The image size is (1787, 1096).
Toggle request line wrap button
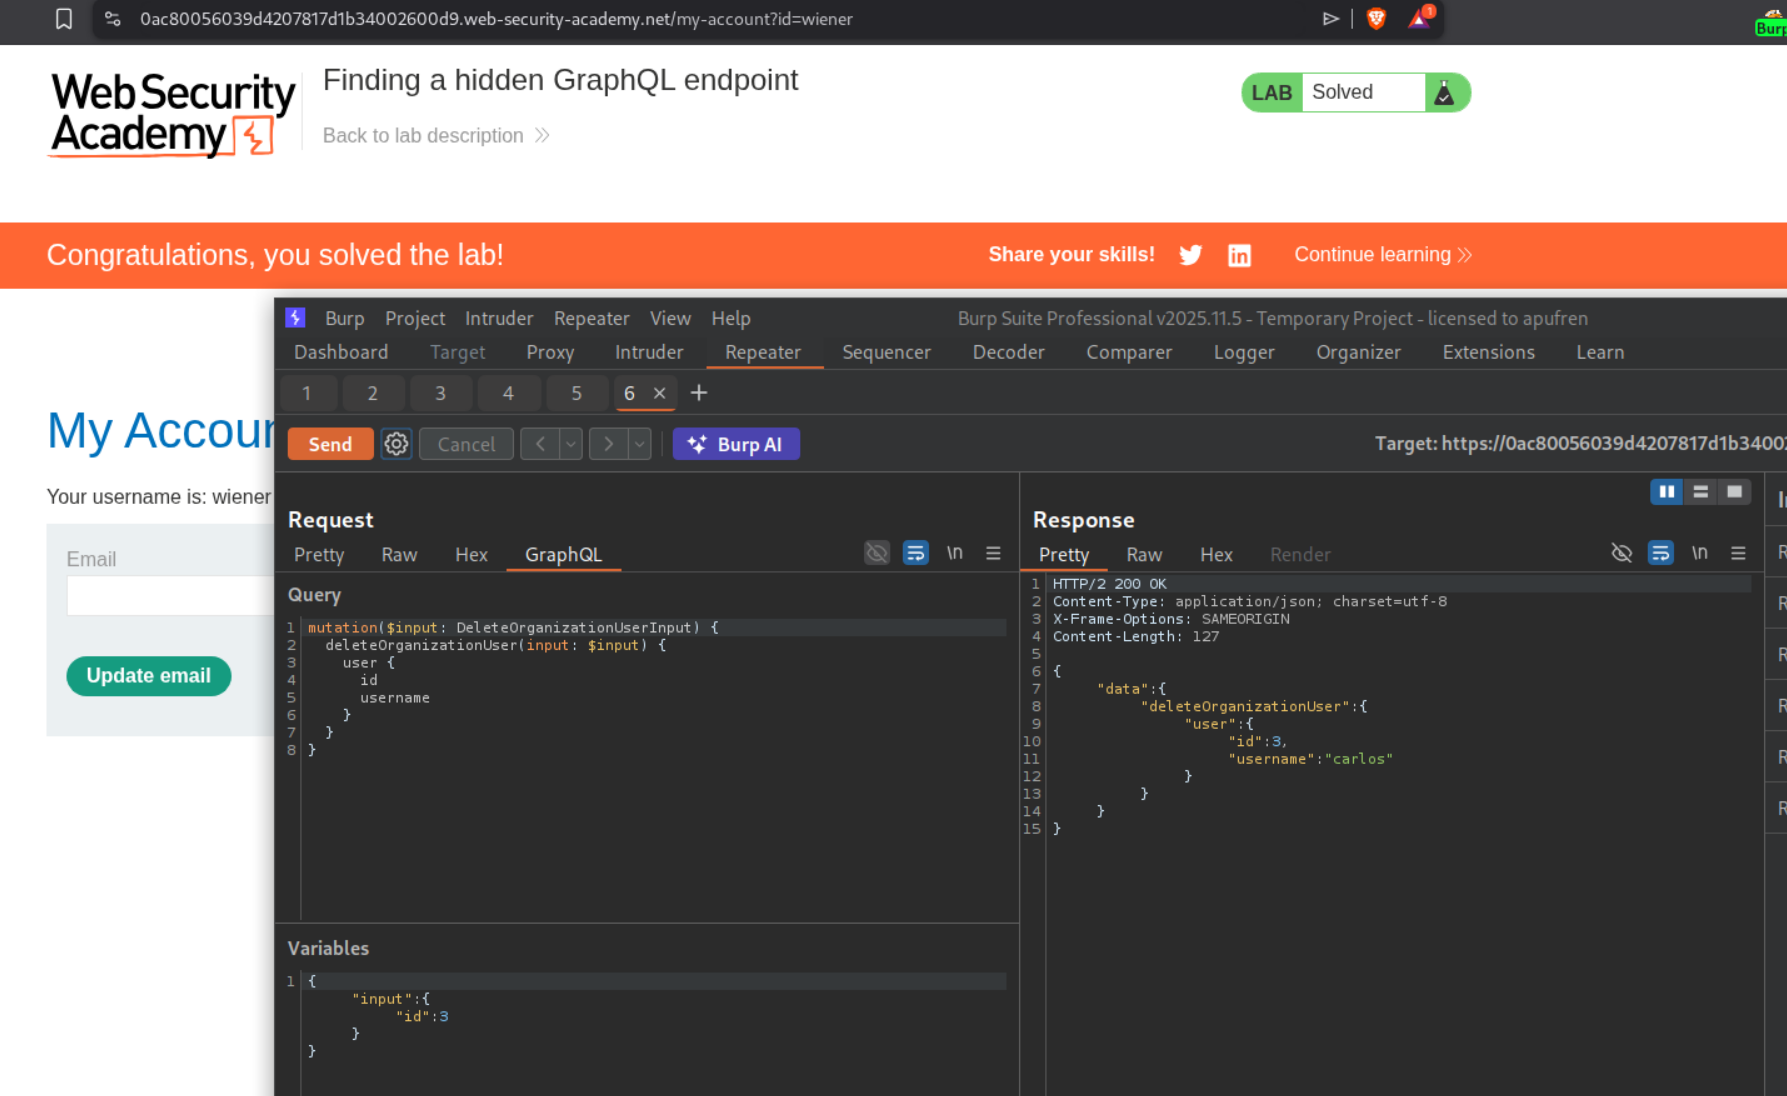point(915,553)
